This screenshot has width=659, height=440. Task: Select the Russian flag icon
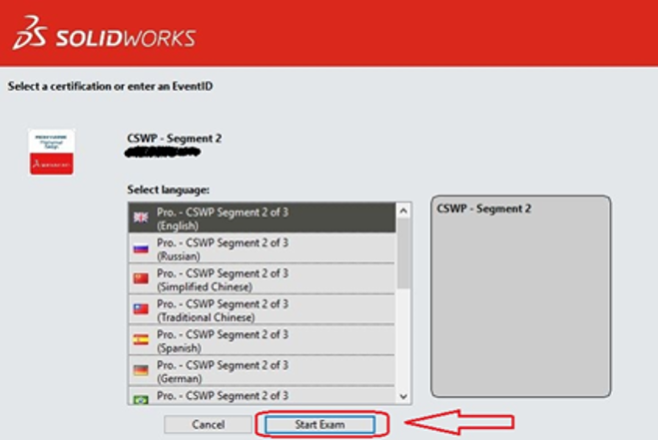click(x=140, y=248)
